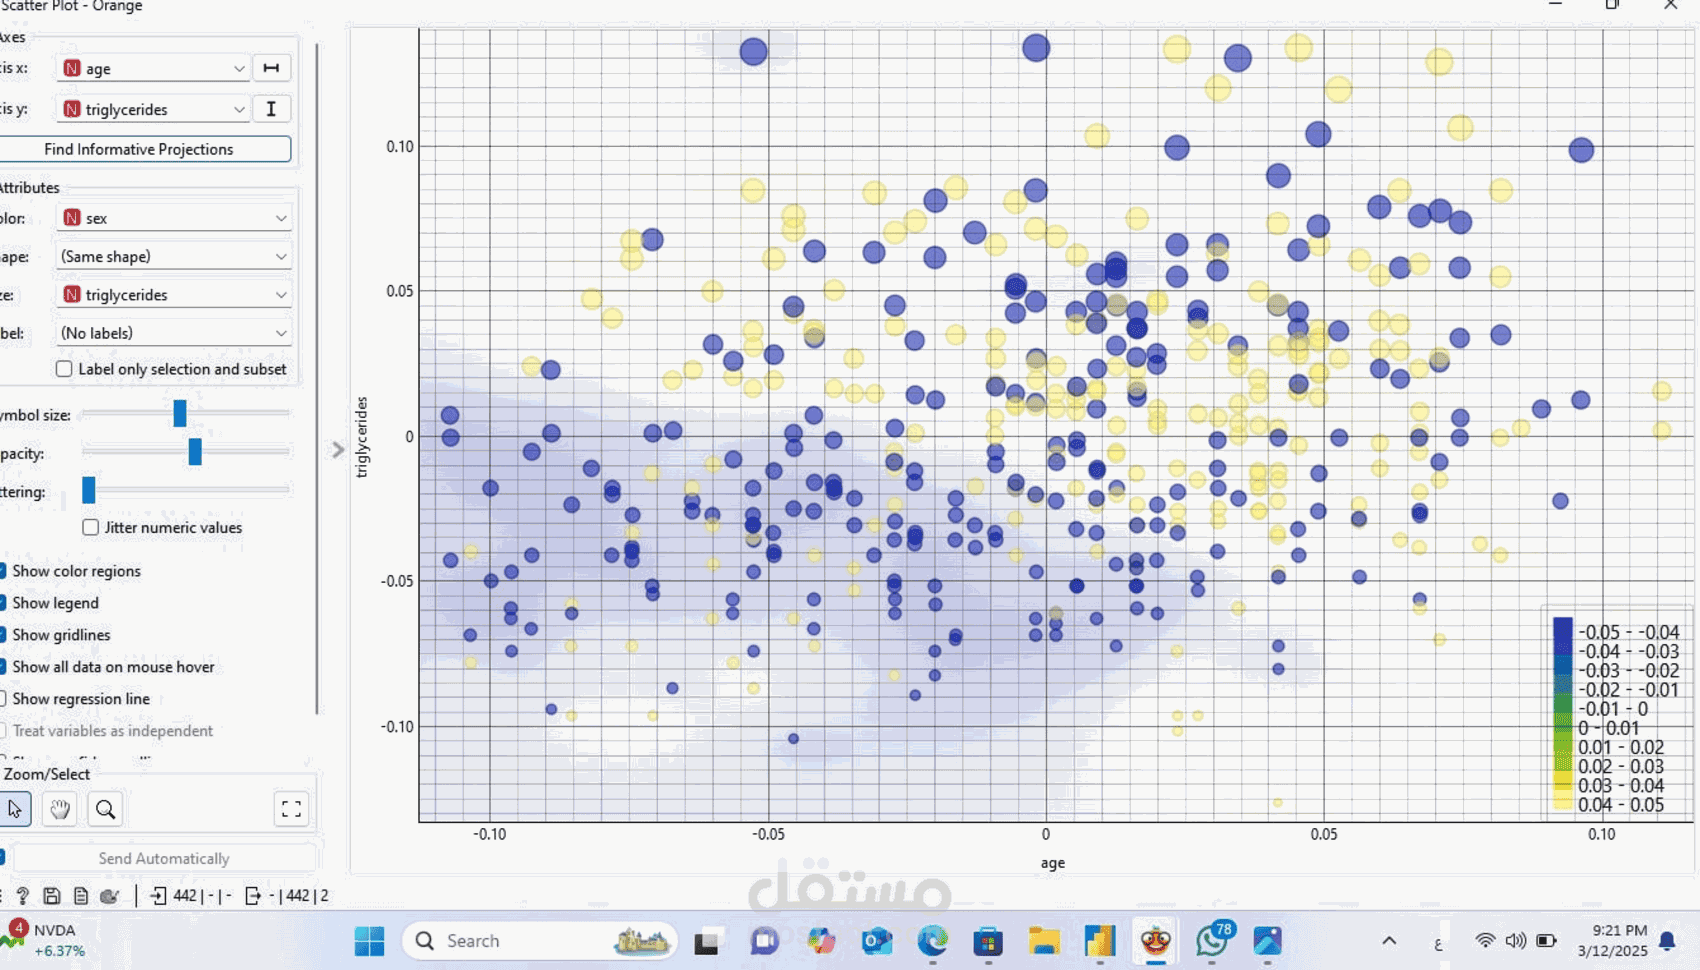Toggle Show color regions

click(3, 571)
